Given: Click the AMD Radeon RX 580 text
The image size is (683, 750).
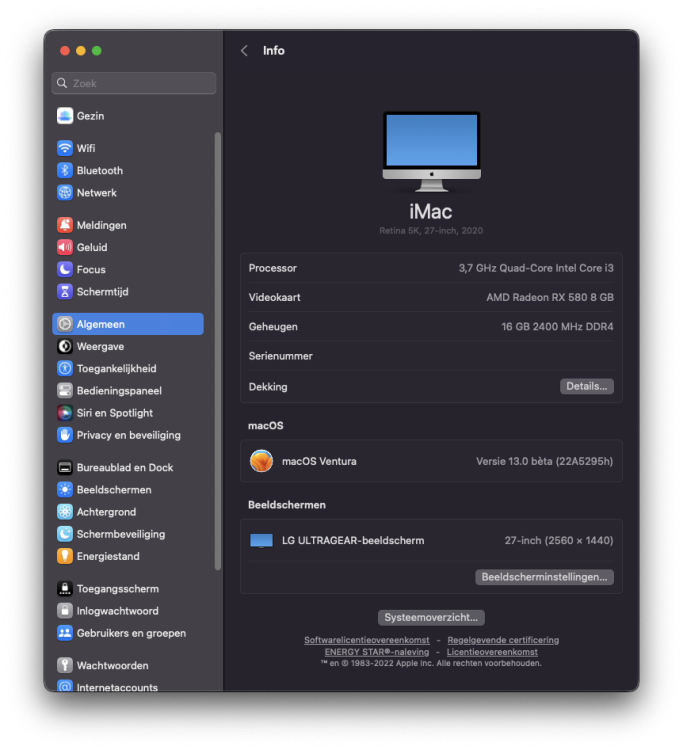Looking at the screenshot, I should pyautogui.click(x=550, y=298).
